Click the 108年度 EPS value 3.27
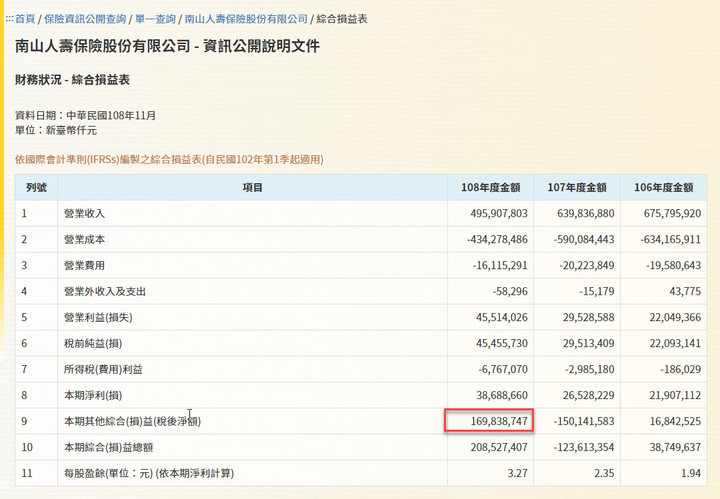 (518, 473)
